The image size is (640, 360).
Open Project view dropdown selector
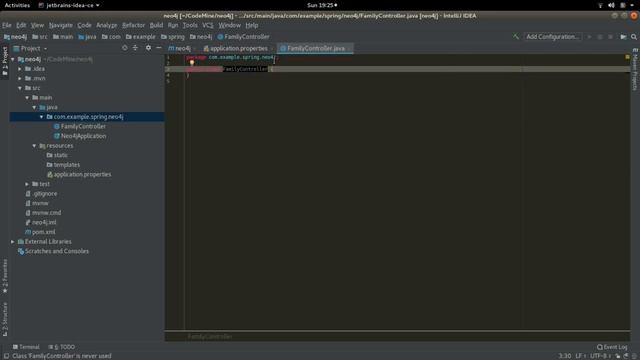click(x=30, y=48)
